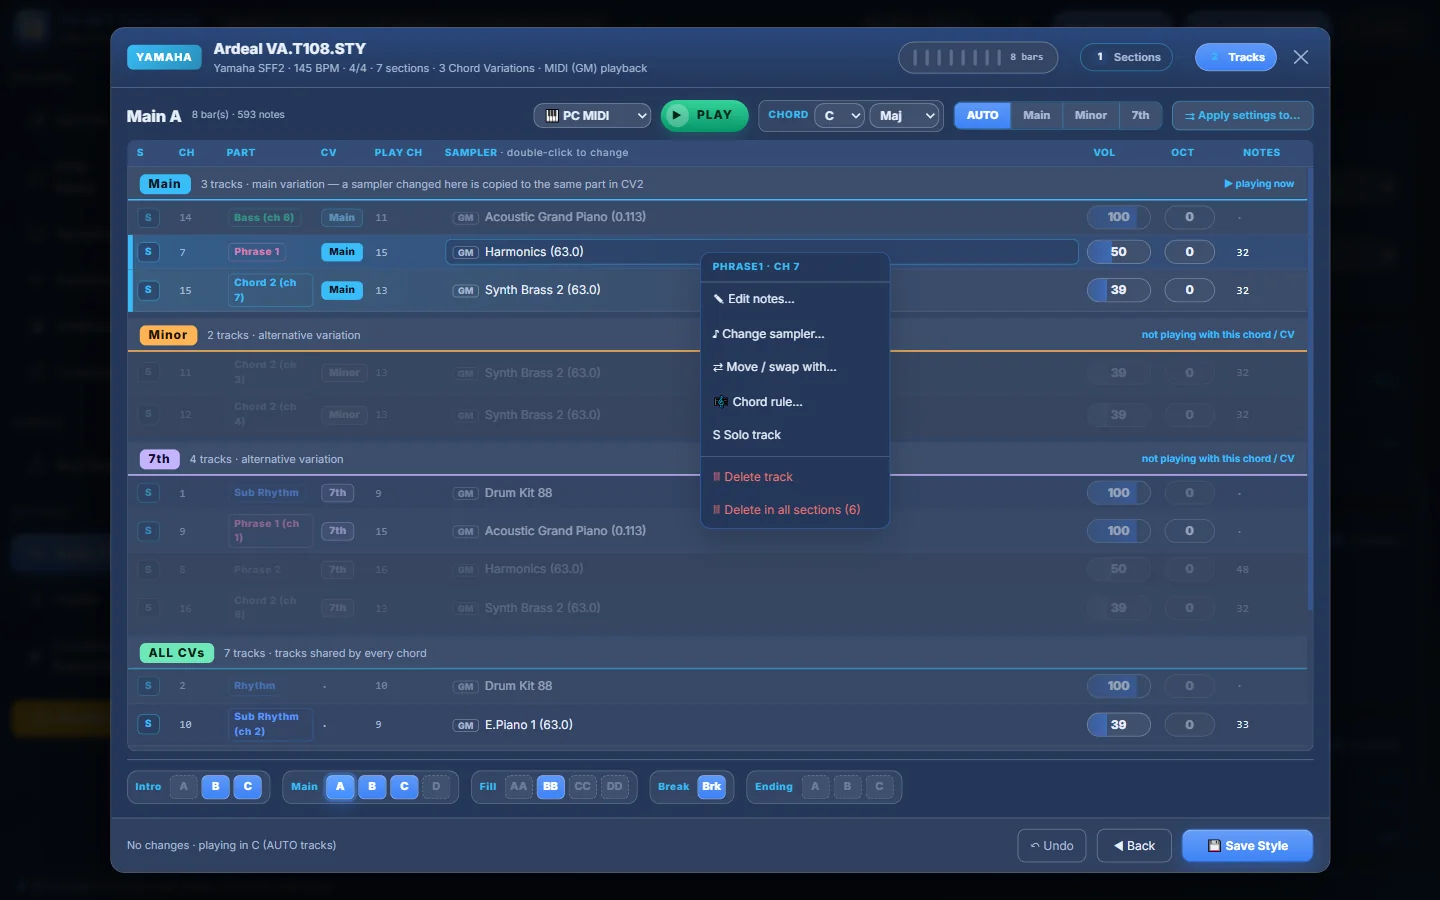Select Main section C in the bottom bar
The width and height of the screenshot is (1440, 900).
point(404,787)
